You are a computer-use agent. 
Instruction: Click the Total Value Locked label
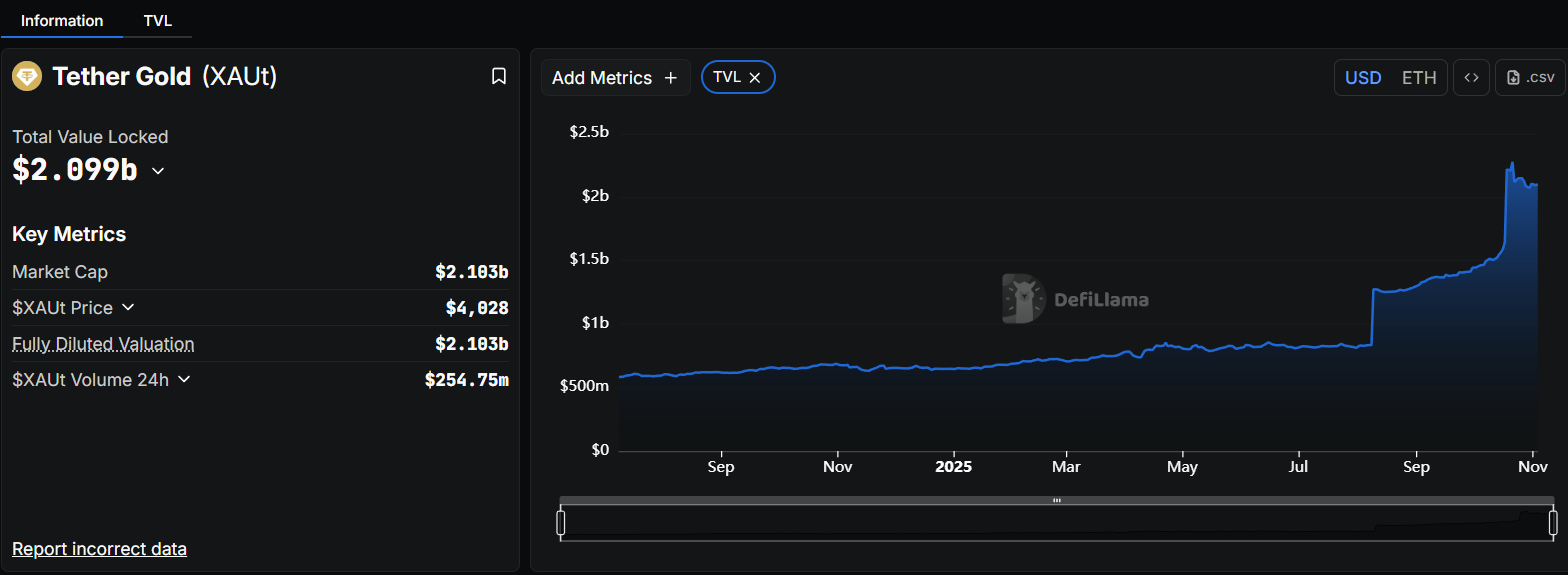pyautogui.click(x=90, y=137)
